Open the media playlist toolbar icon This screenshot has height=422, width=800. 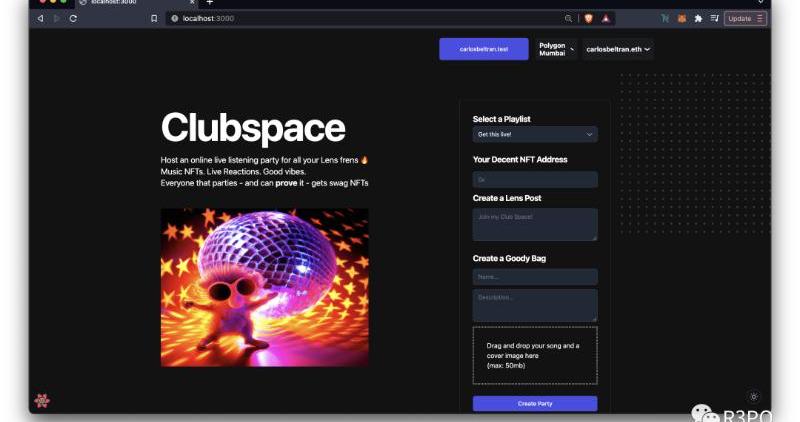click(x=714, y=18)
